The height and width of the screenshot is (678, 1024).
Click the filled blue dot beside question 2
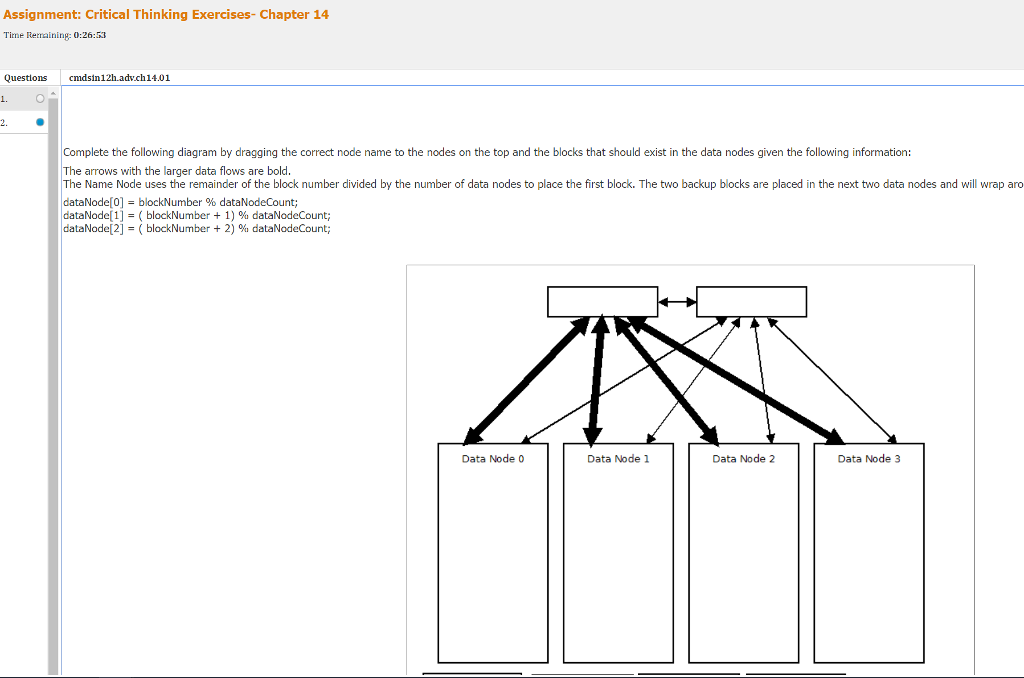pos(39,120)
